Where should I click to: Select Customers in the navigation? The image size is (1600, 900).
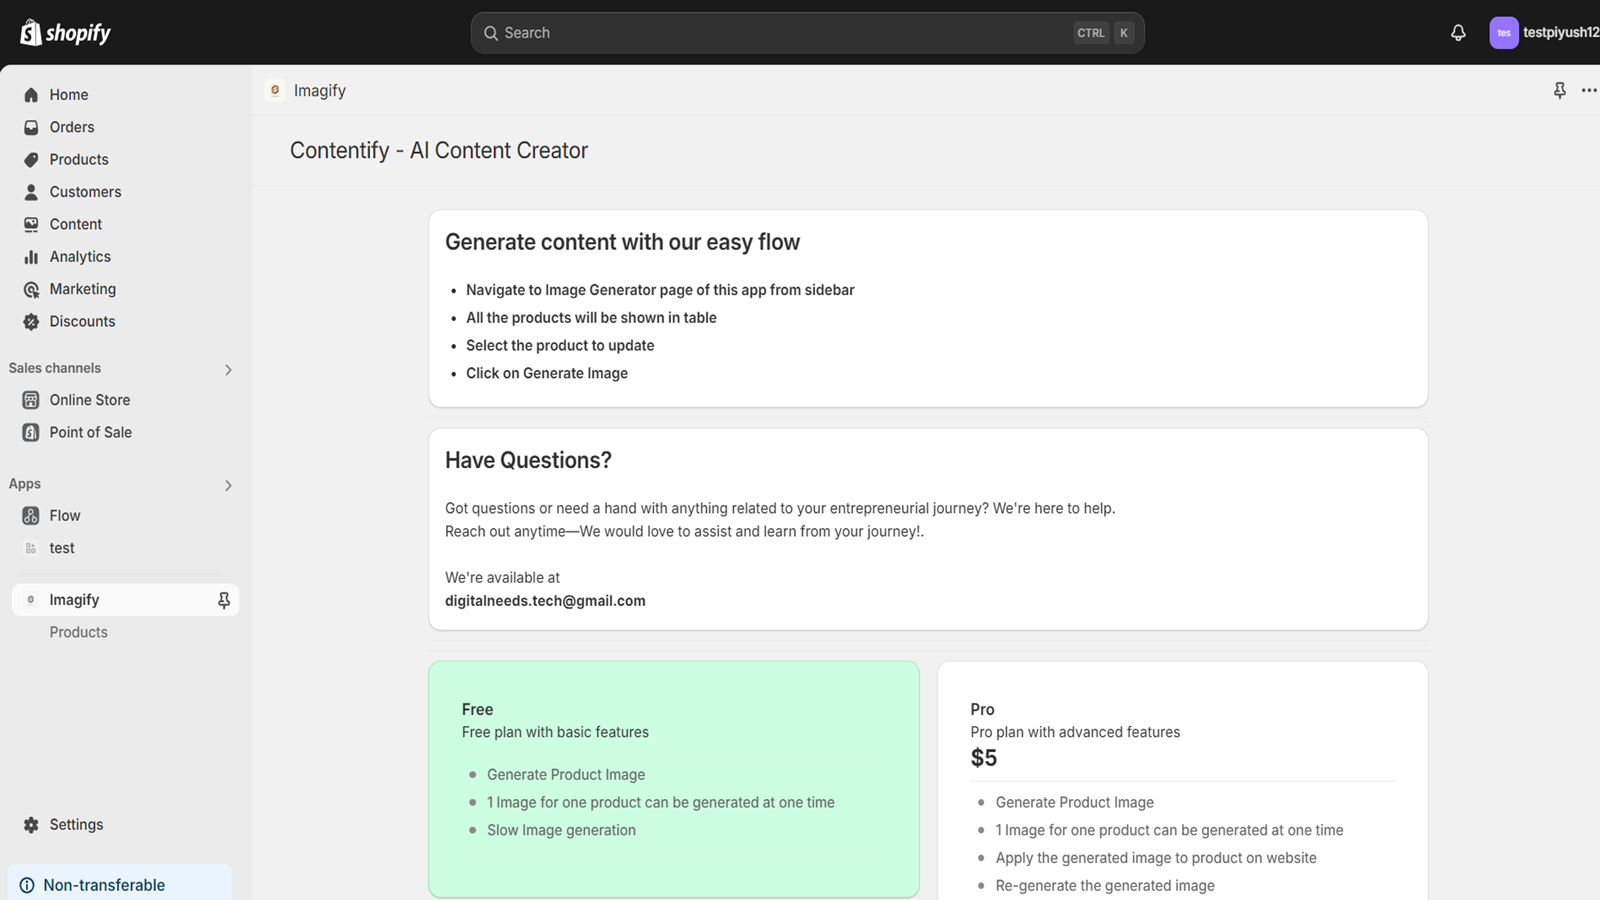(x=85, y=191)
